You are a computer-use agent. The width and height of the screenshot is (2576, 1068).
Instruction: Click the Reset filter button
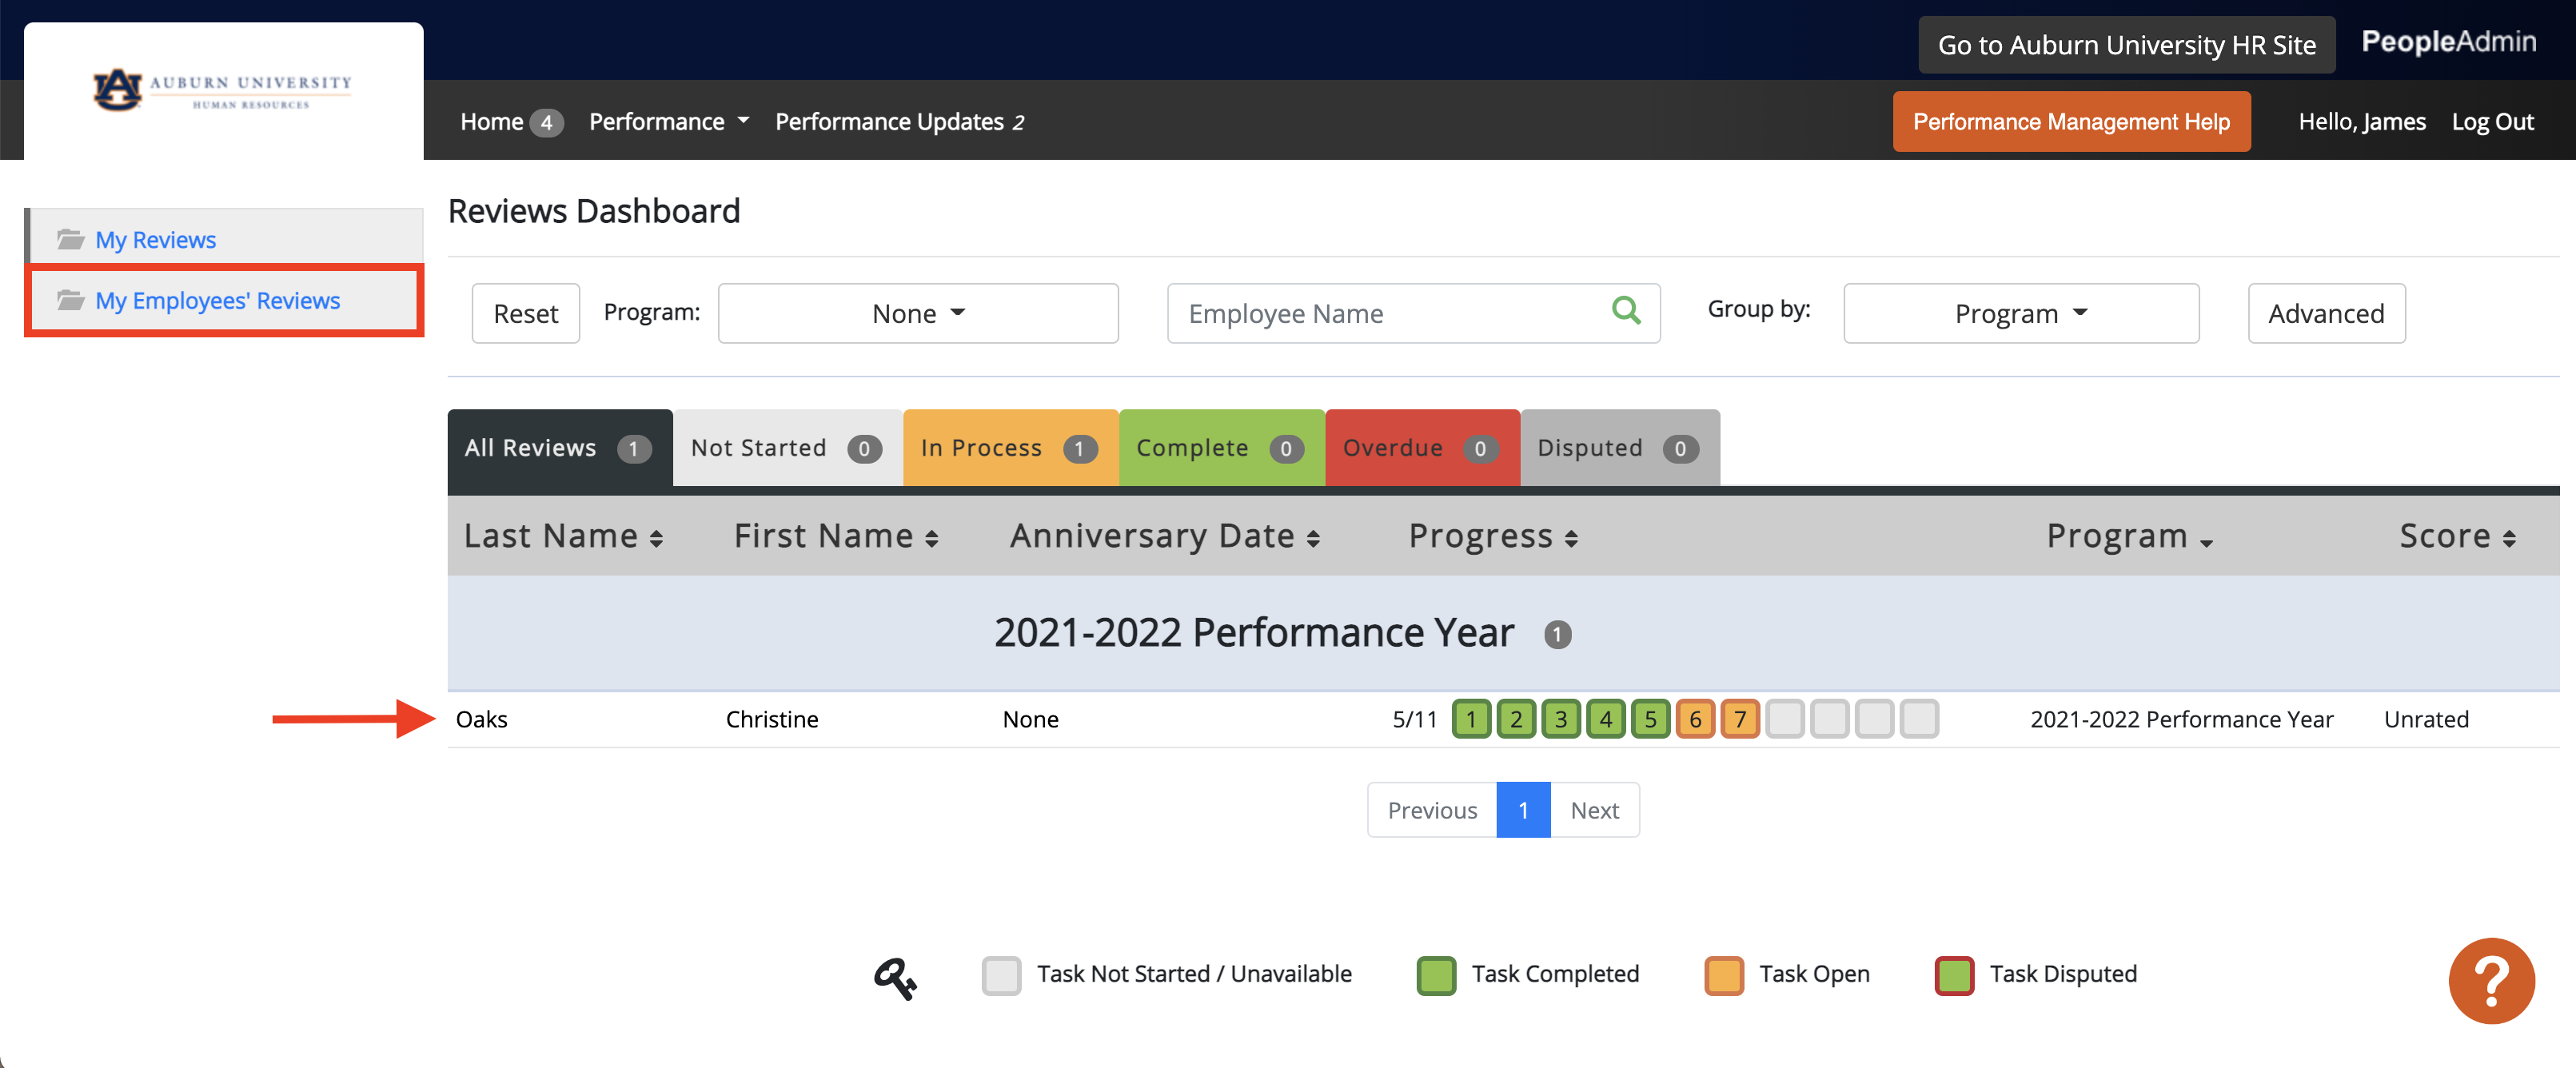point(526,313)
